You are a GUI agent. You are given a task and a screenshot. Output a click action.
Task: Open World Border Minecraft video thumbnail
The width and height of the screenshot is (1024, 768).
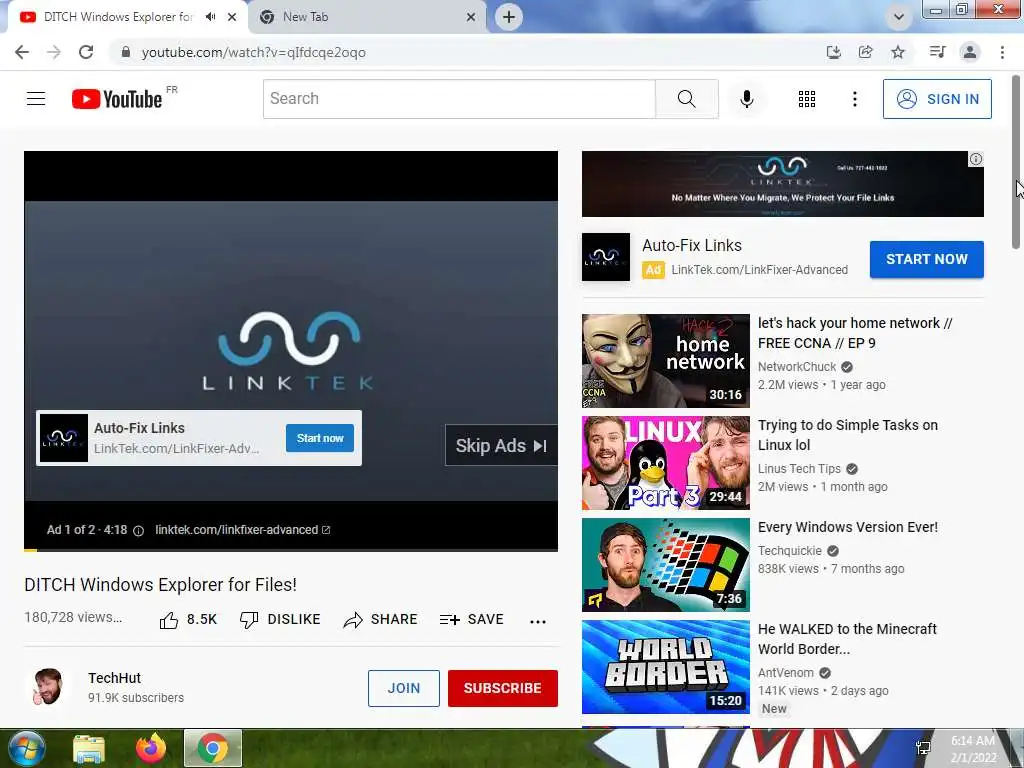click(x=665, y=667)
